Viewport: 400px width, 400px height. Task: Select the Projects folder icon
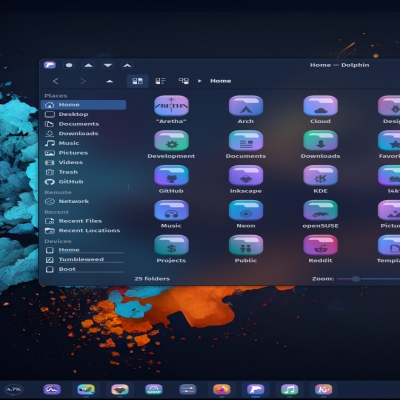point(171,245)
